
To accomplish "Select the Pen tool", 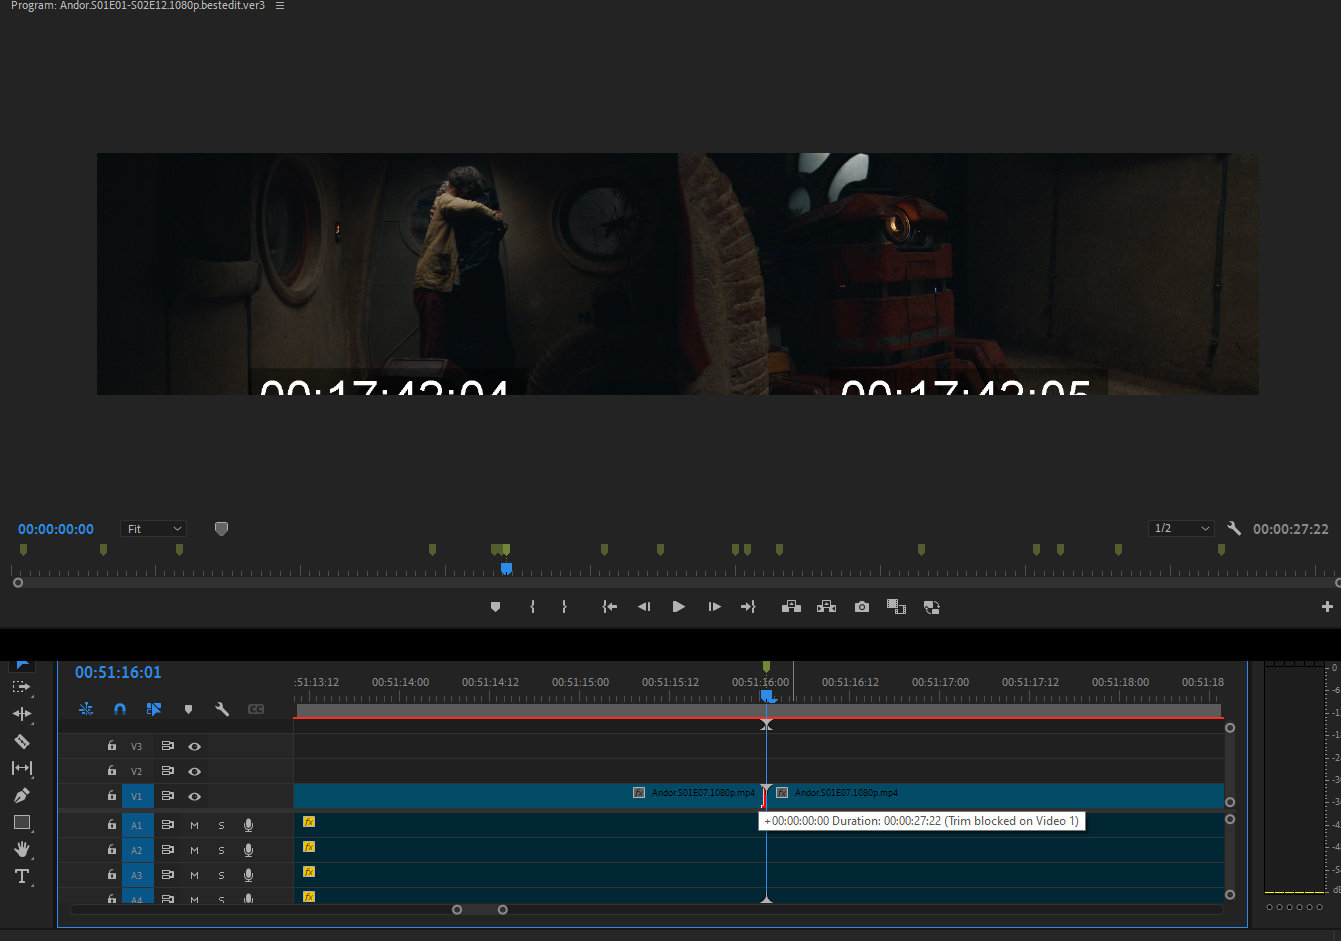I will pos(21,795).
